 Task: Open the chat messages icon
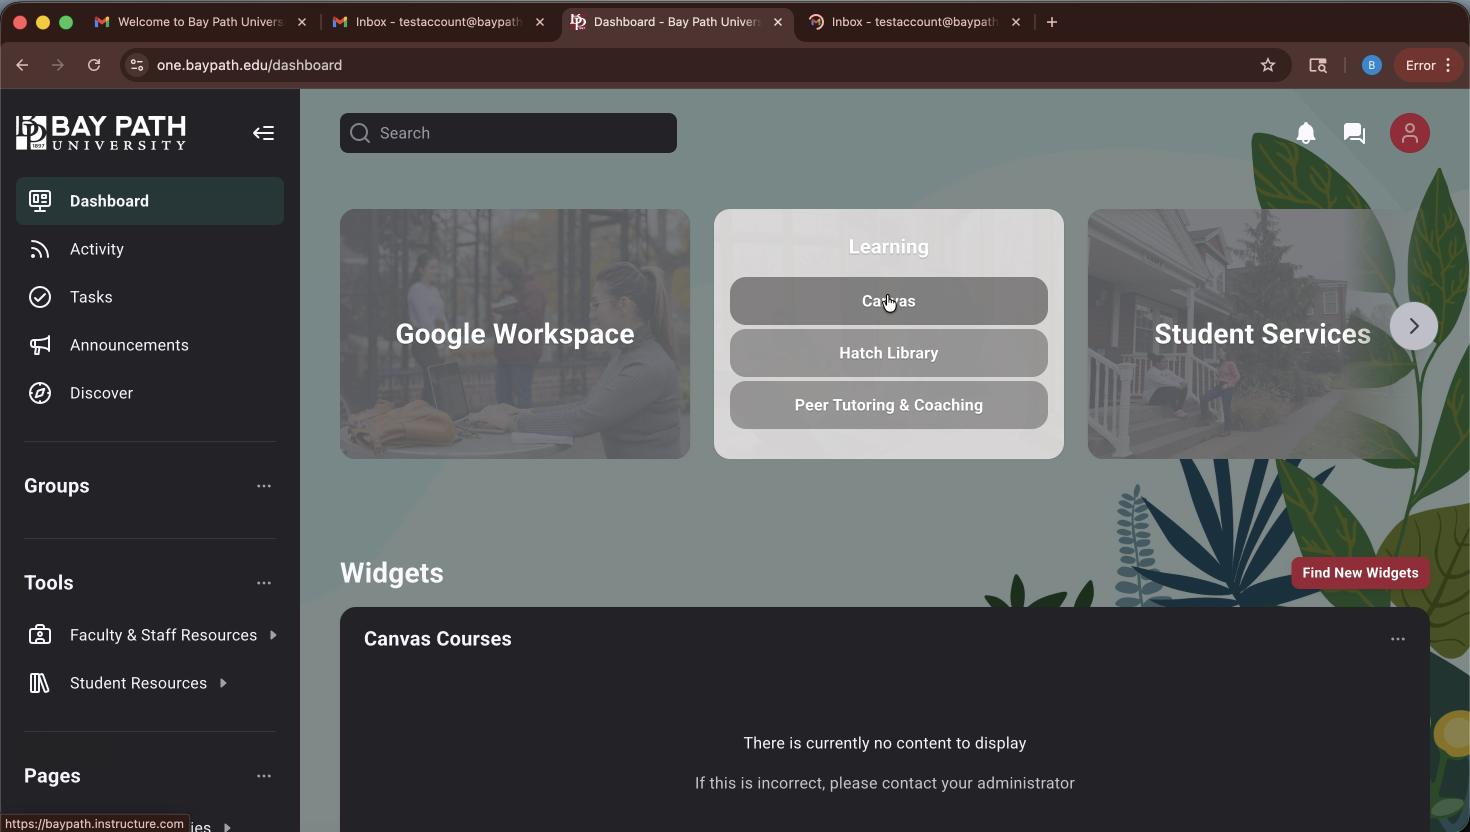pos(1354,132)
